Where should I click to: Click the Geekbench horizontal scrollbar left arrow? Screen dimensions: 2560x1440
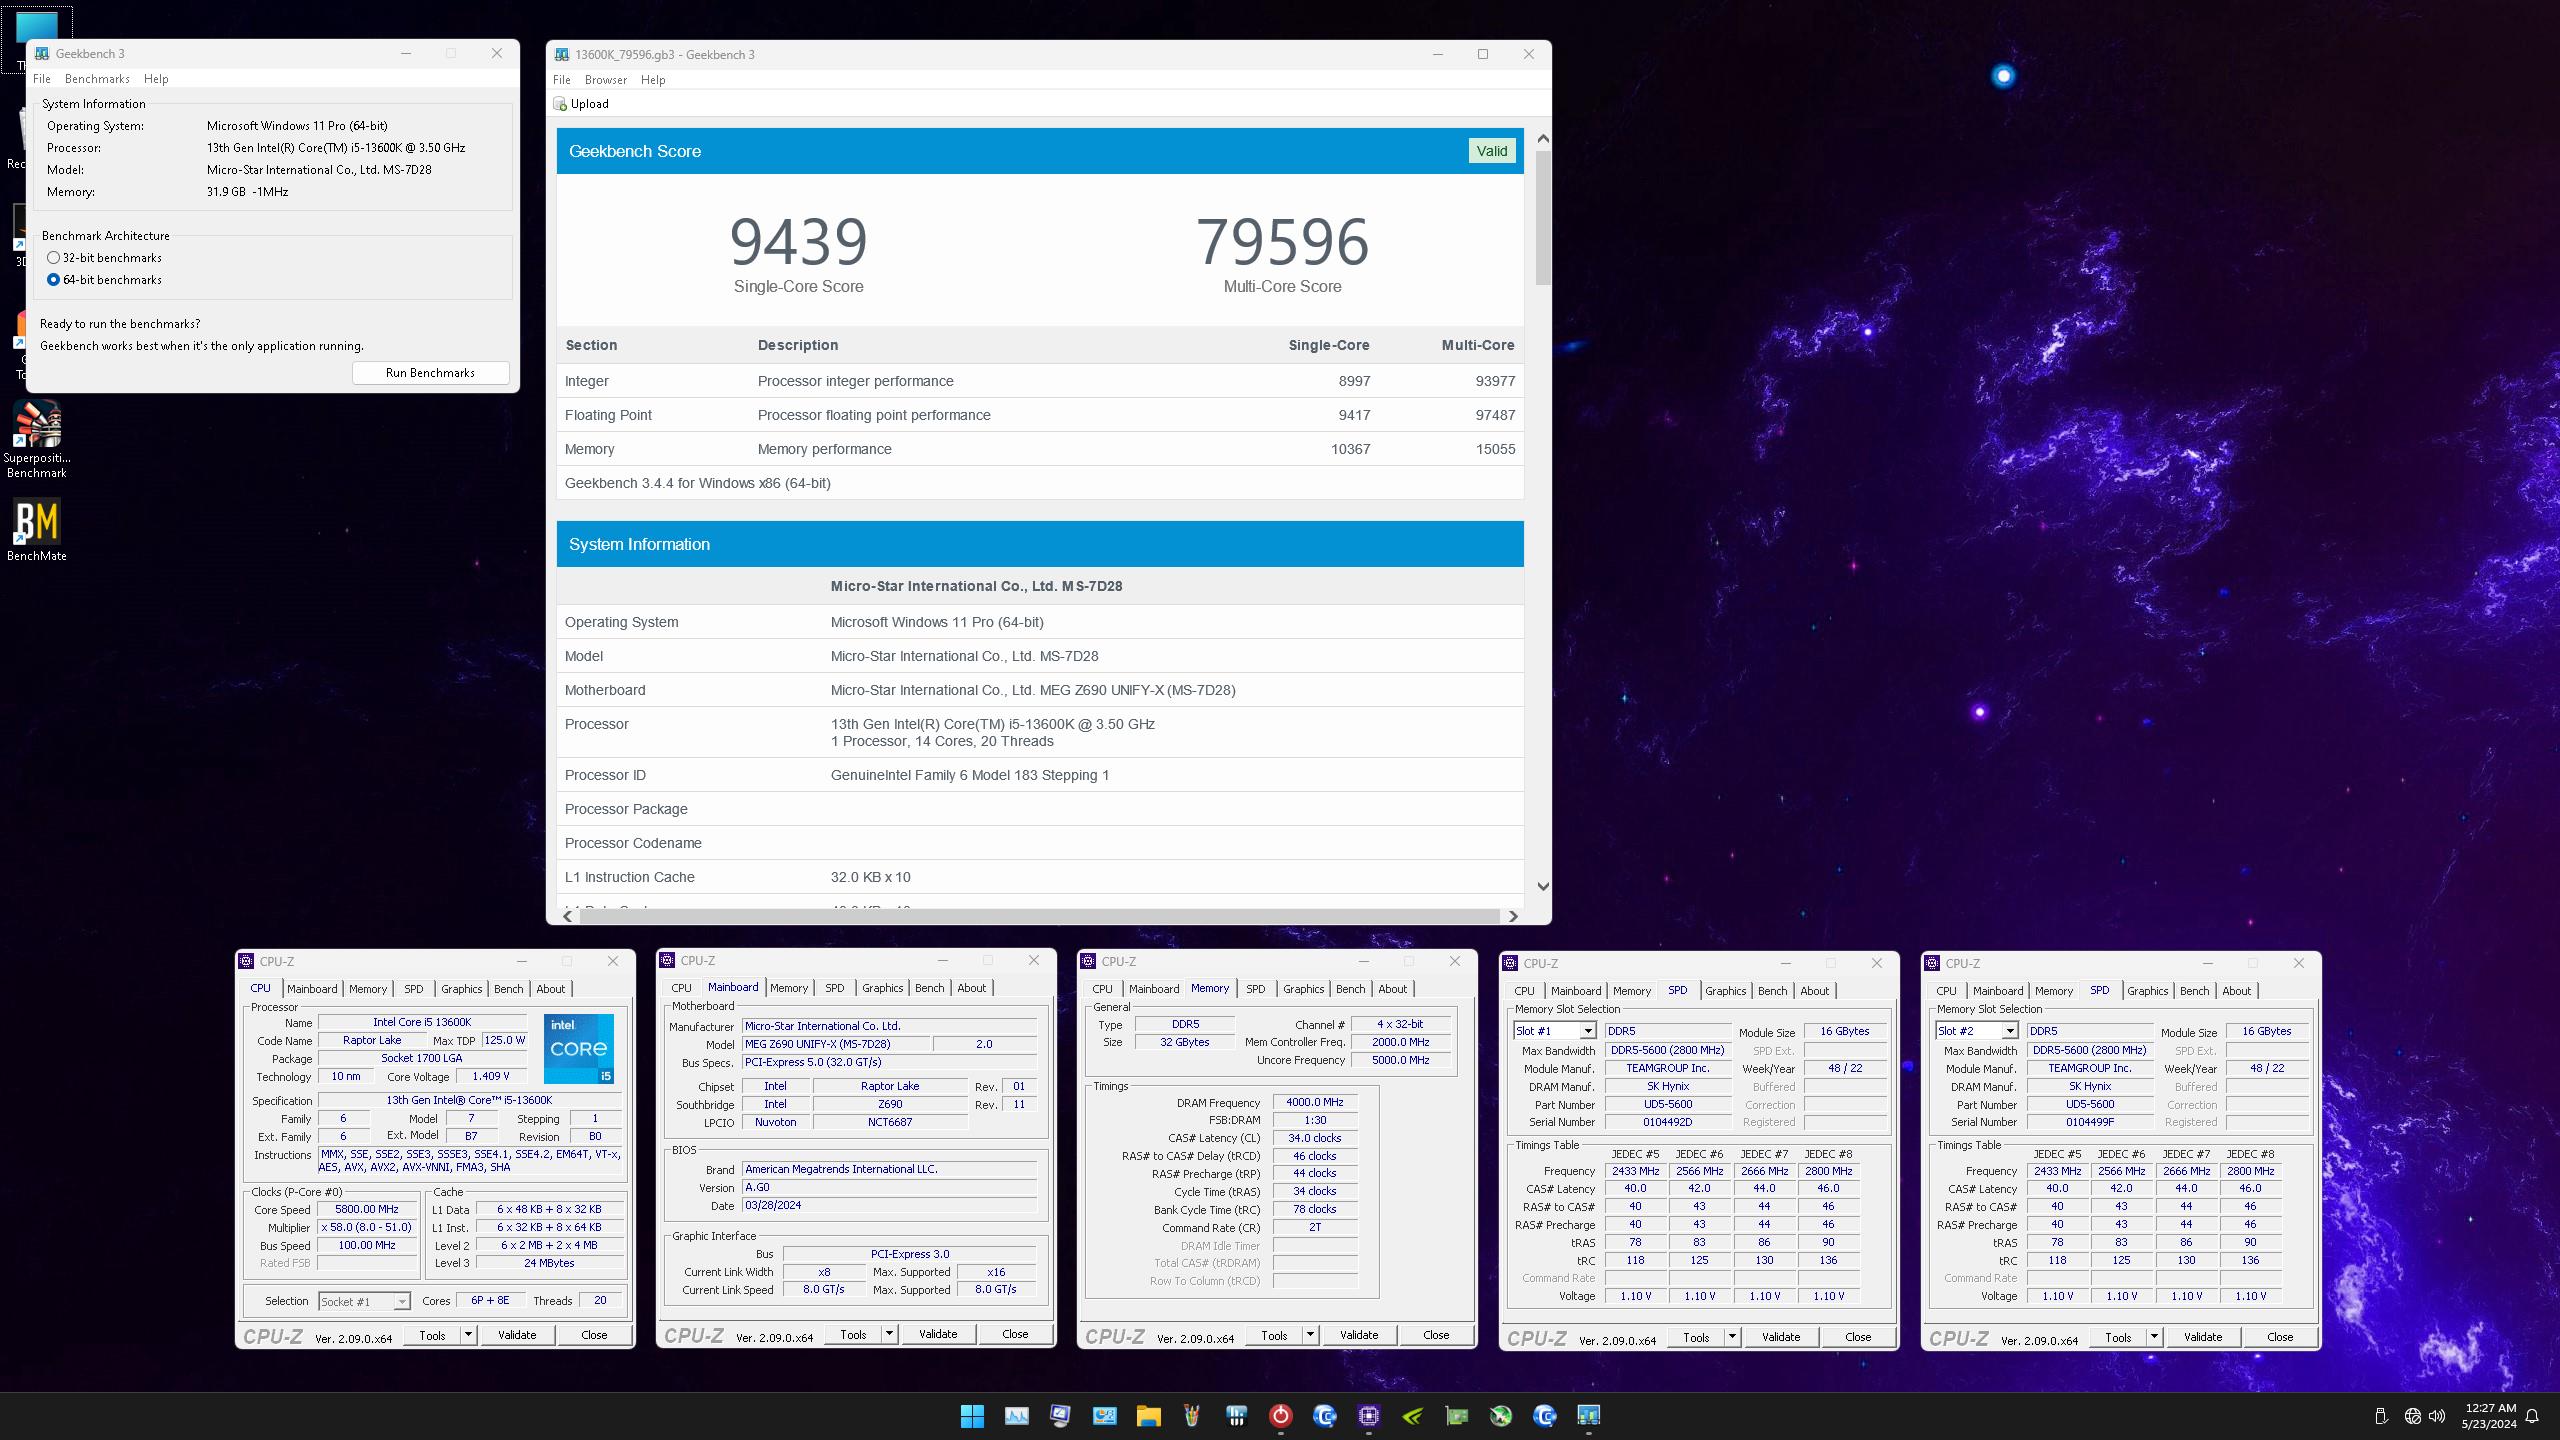tap(568, 916)
